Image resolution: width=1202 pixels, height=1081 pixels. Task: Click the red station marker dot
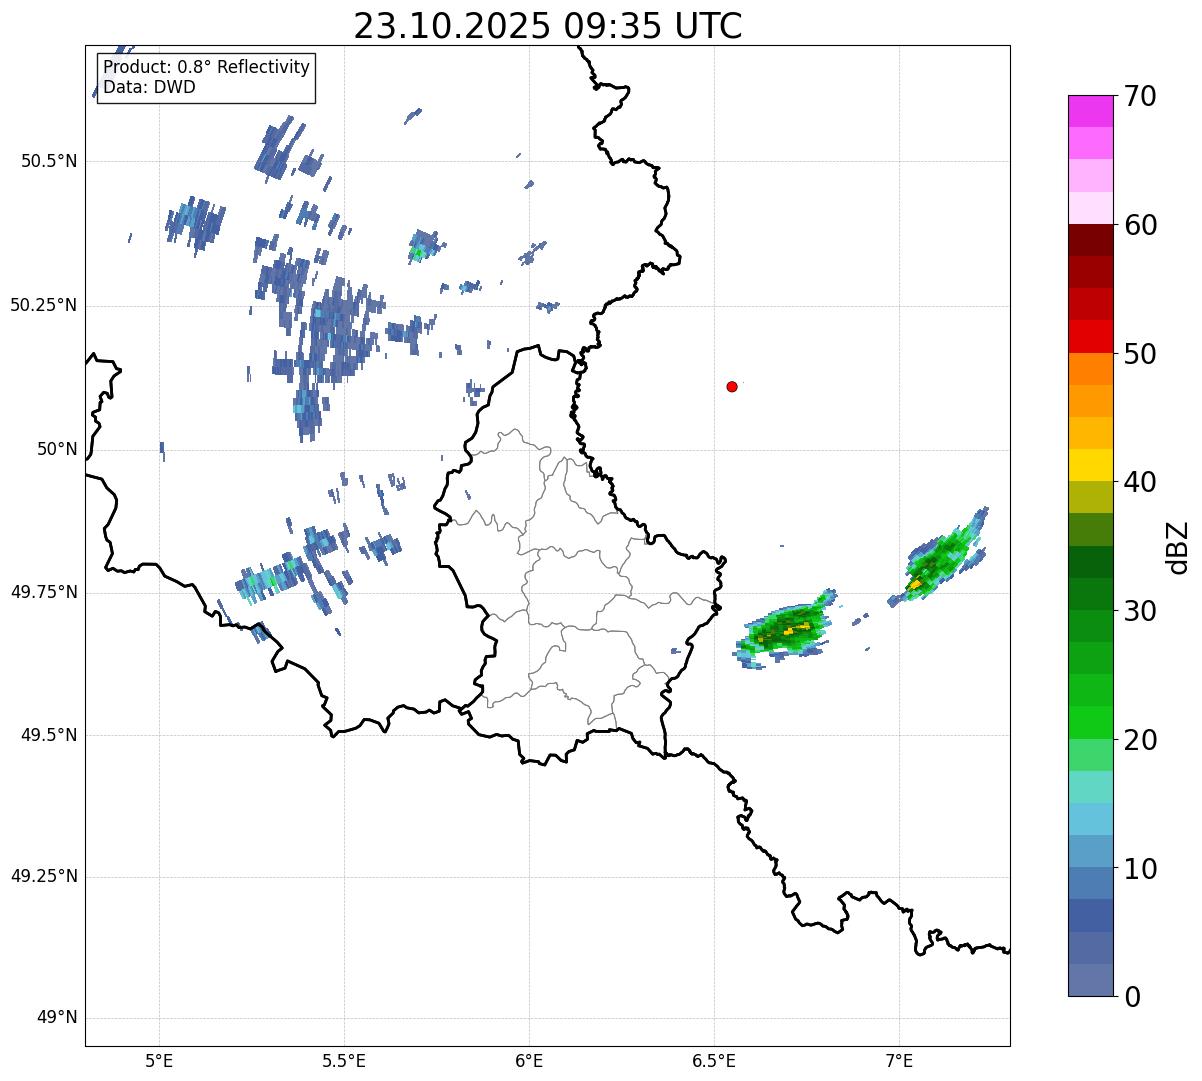(x=732, y=386)
